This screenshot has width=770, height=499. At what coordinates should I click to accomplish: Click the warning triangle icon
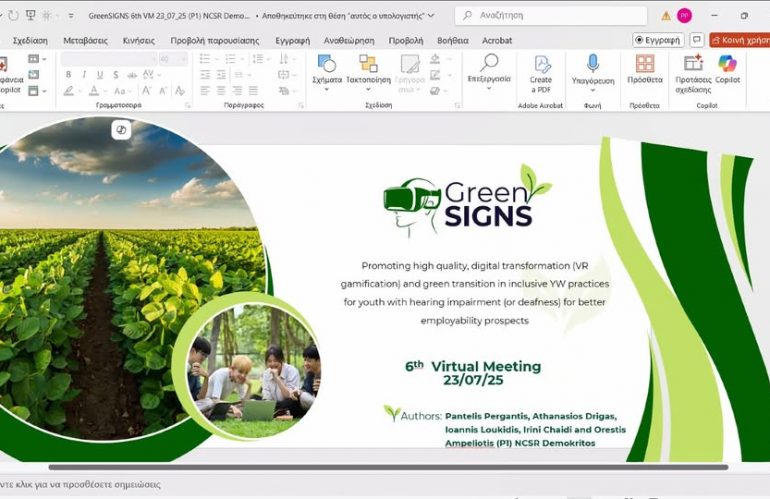tap(666, 16)
